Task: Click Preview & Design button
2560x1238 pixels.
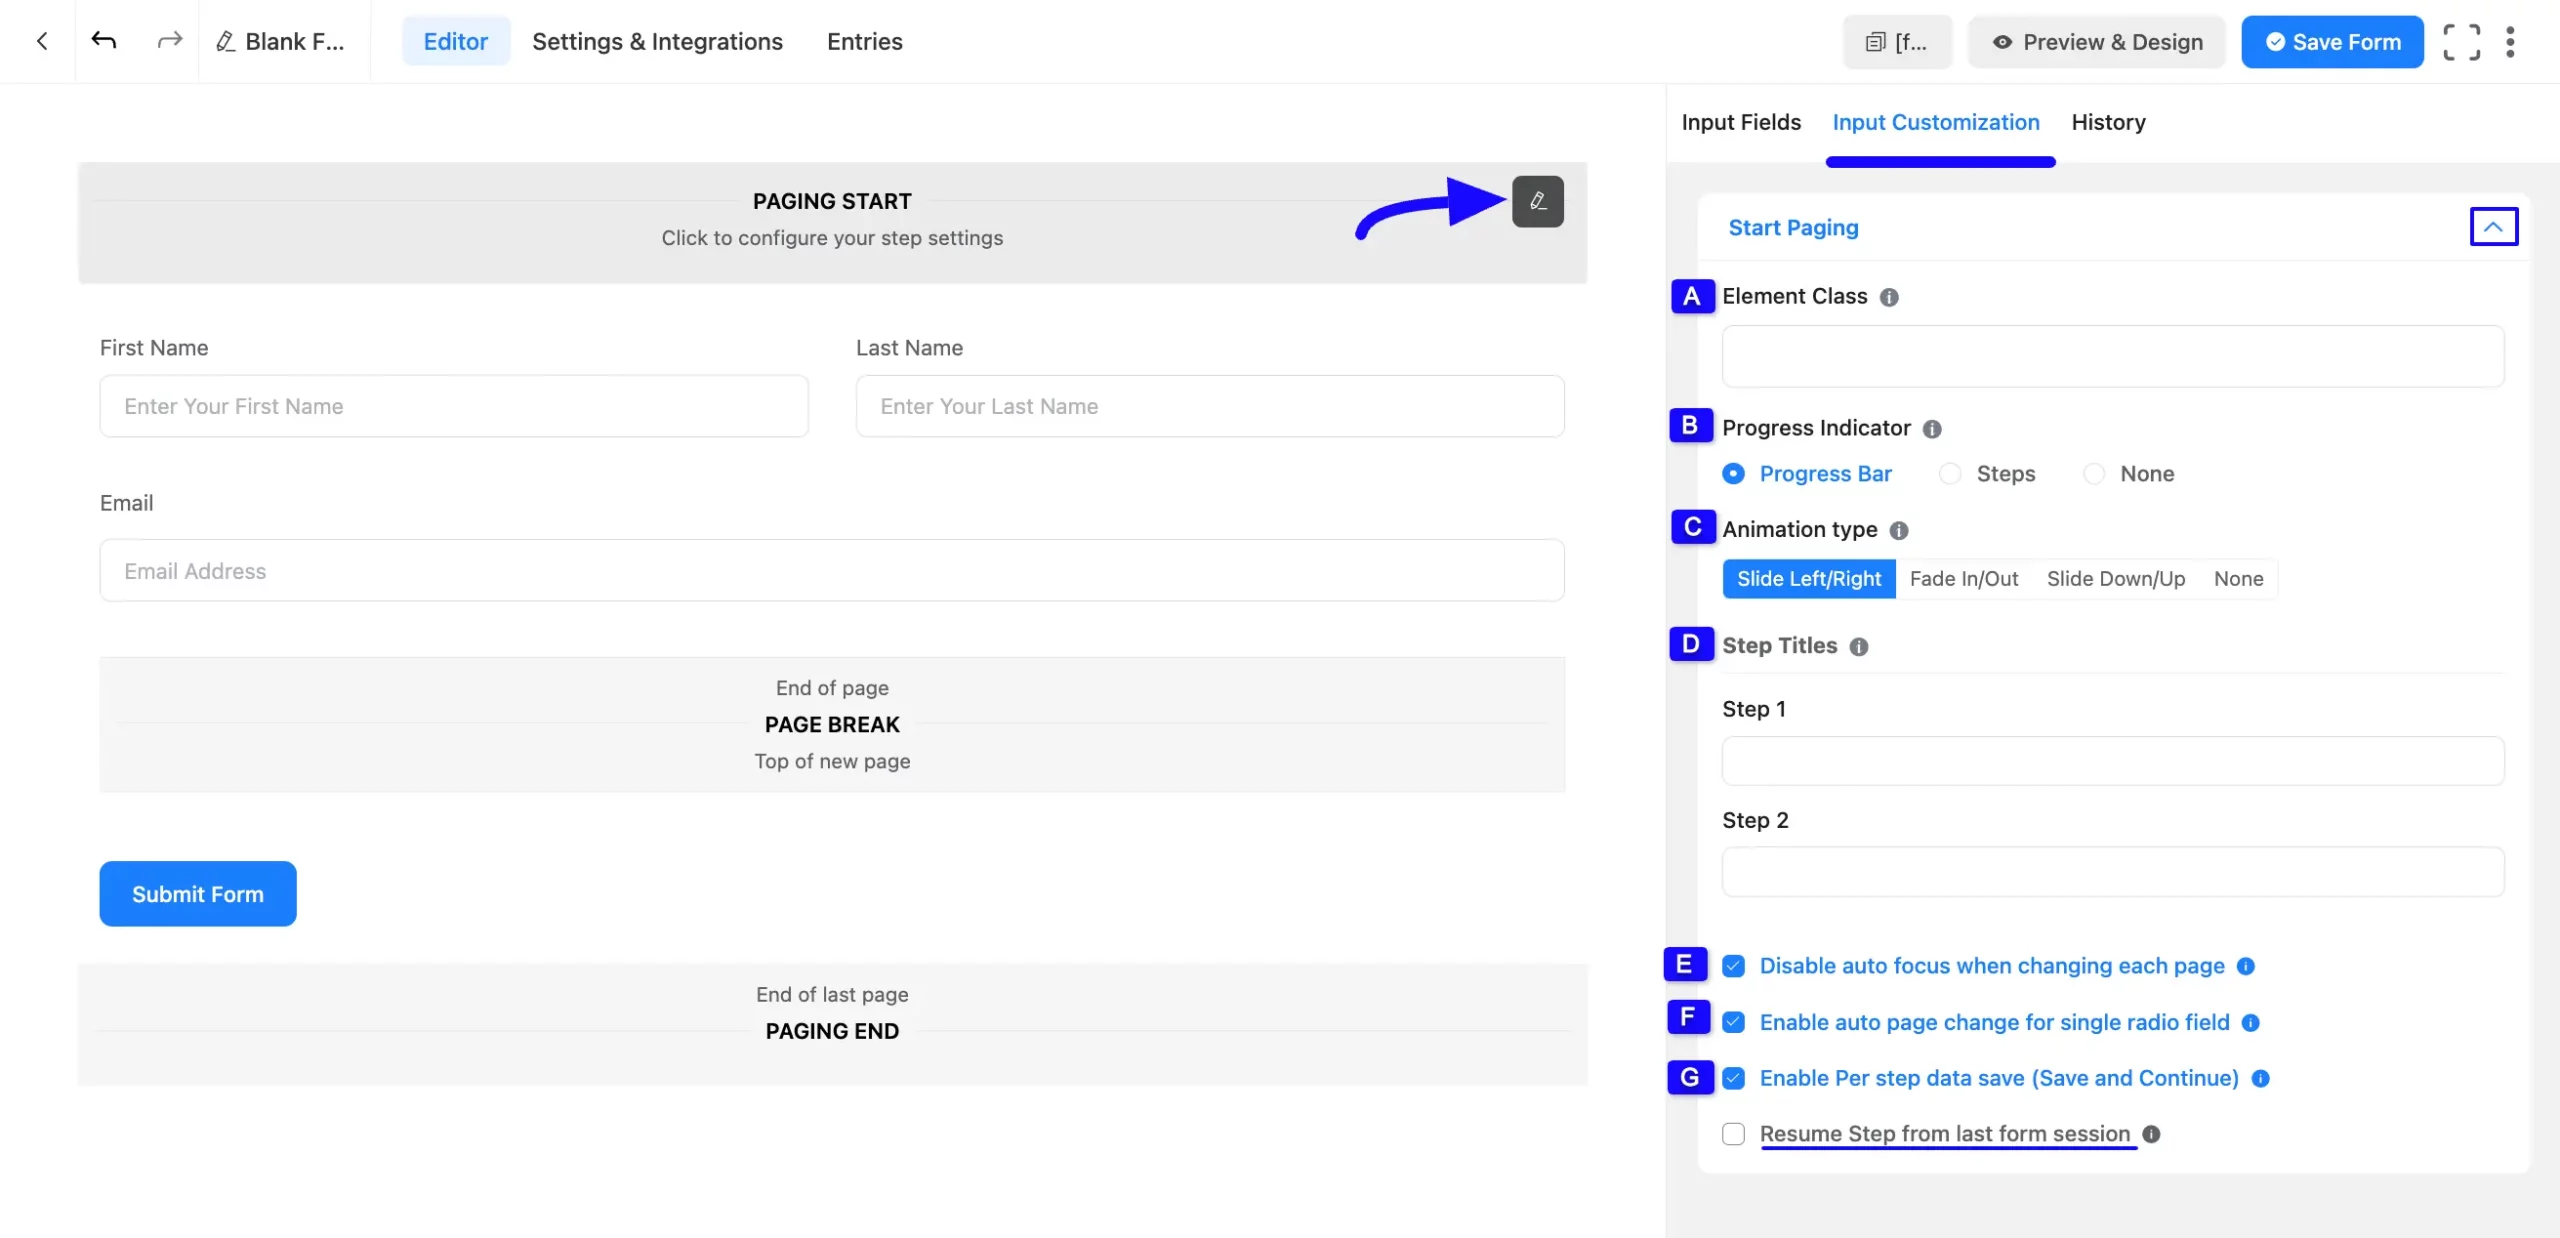Action: (x=2097, y=42)
